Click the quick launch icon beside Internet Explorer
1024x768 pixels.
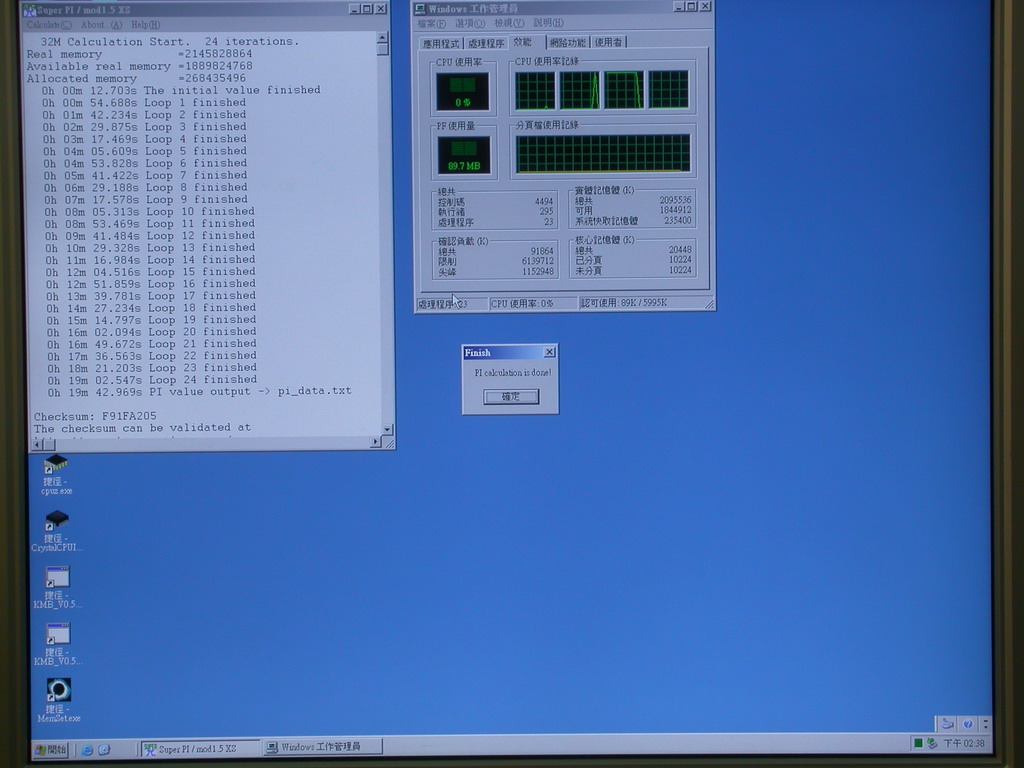tap(104, 750)
